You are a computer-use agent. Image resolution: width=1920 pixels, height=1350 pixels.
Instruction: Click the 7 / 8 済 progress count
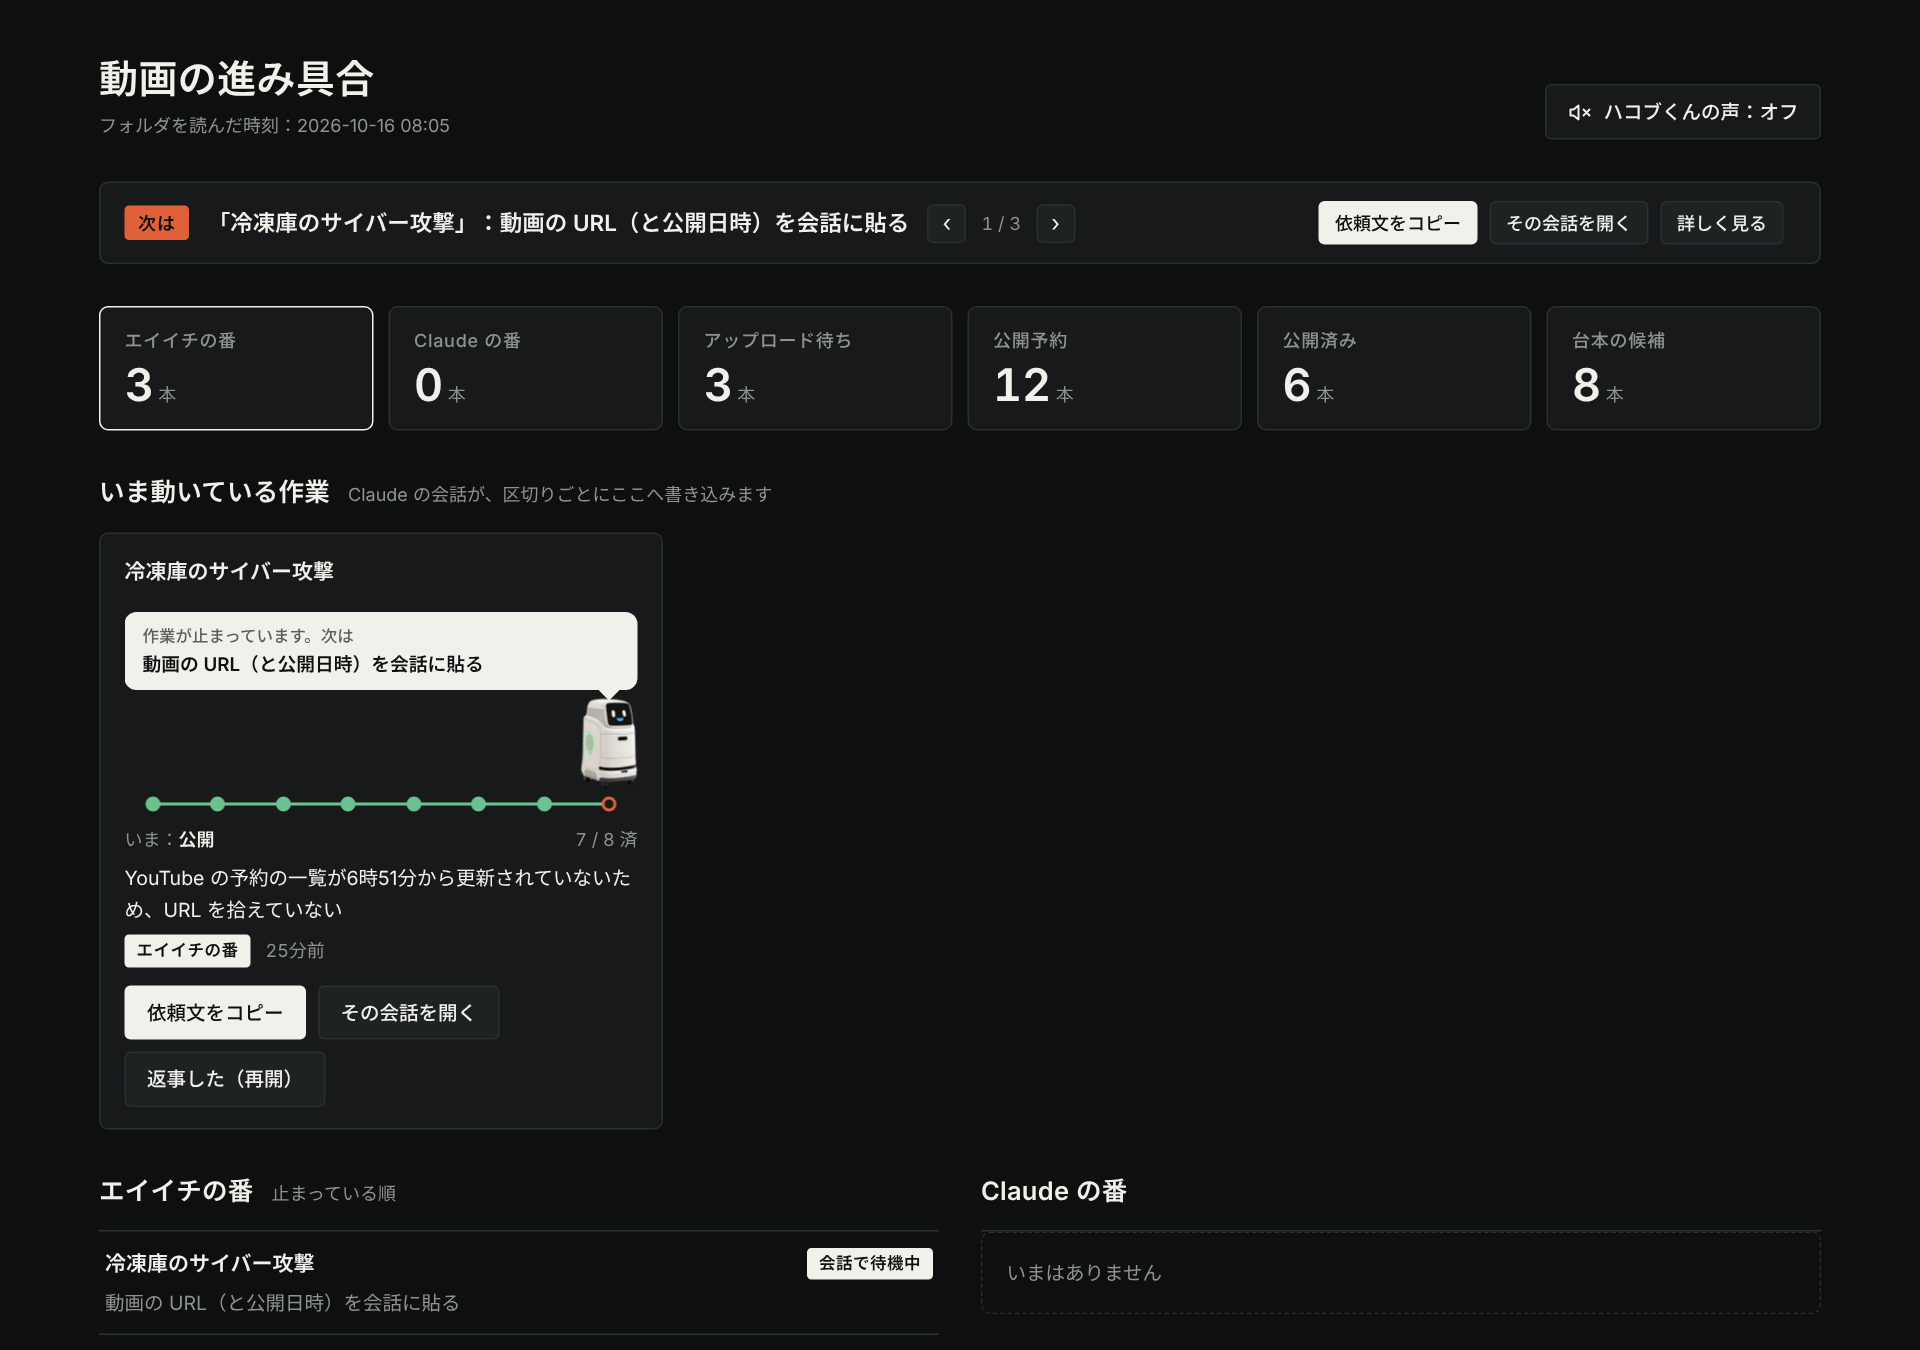click(606, 840)
